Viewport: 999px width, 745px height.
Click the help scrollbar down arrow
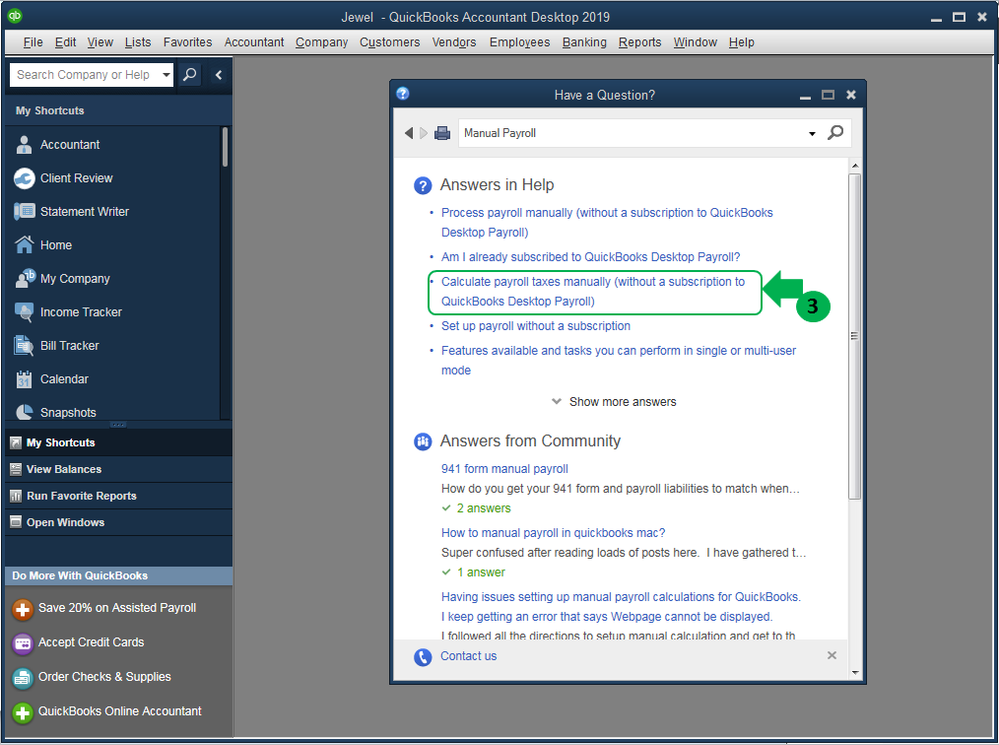854,672
